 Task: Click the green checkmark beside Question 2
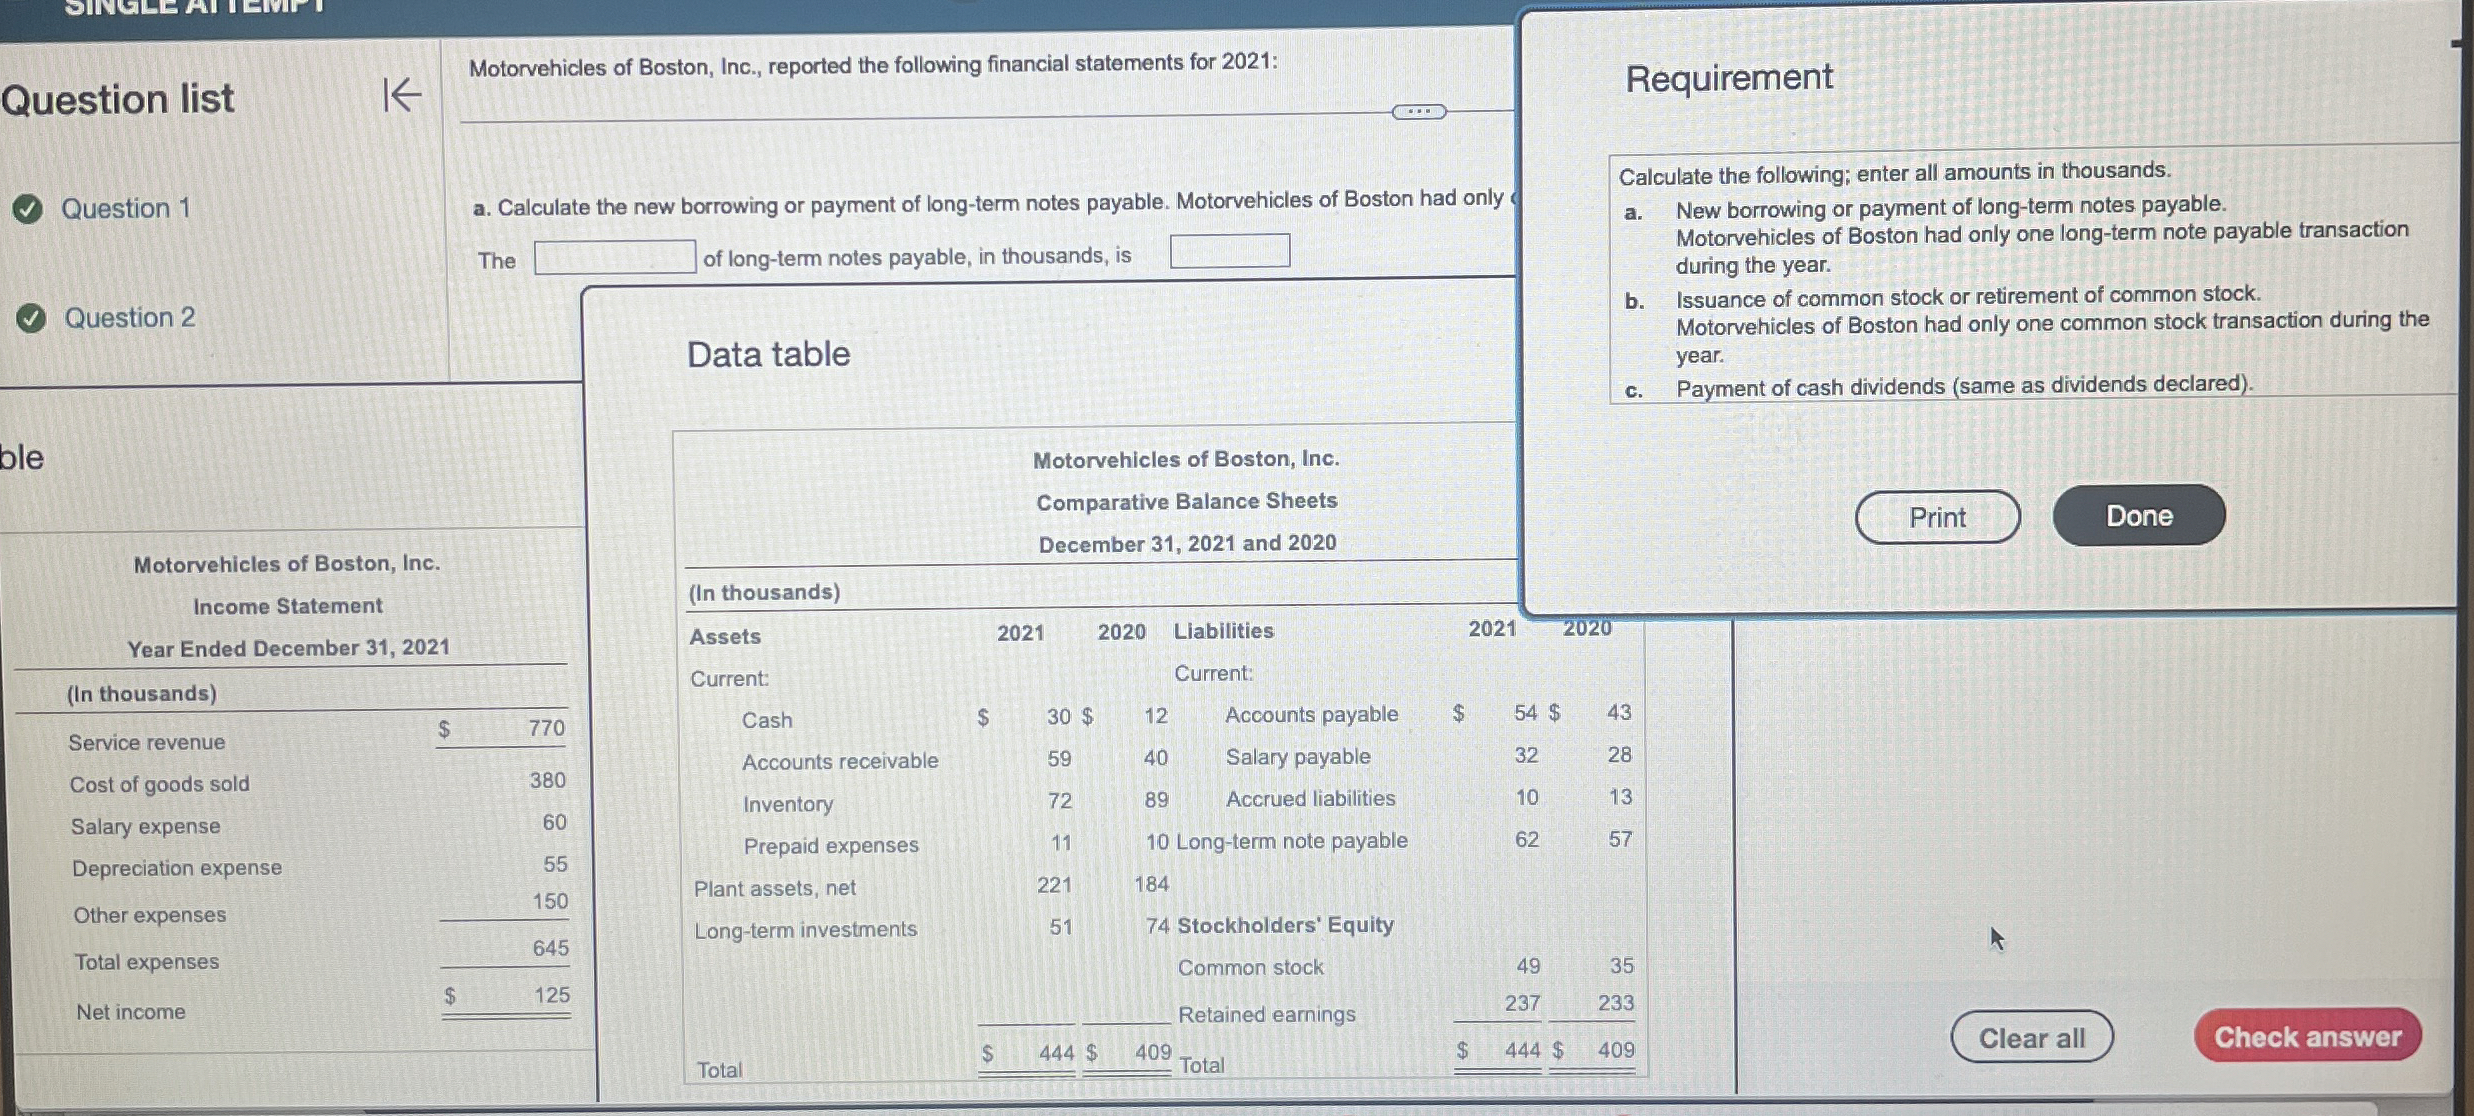pyautogui.click(x=31, y=319)
